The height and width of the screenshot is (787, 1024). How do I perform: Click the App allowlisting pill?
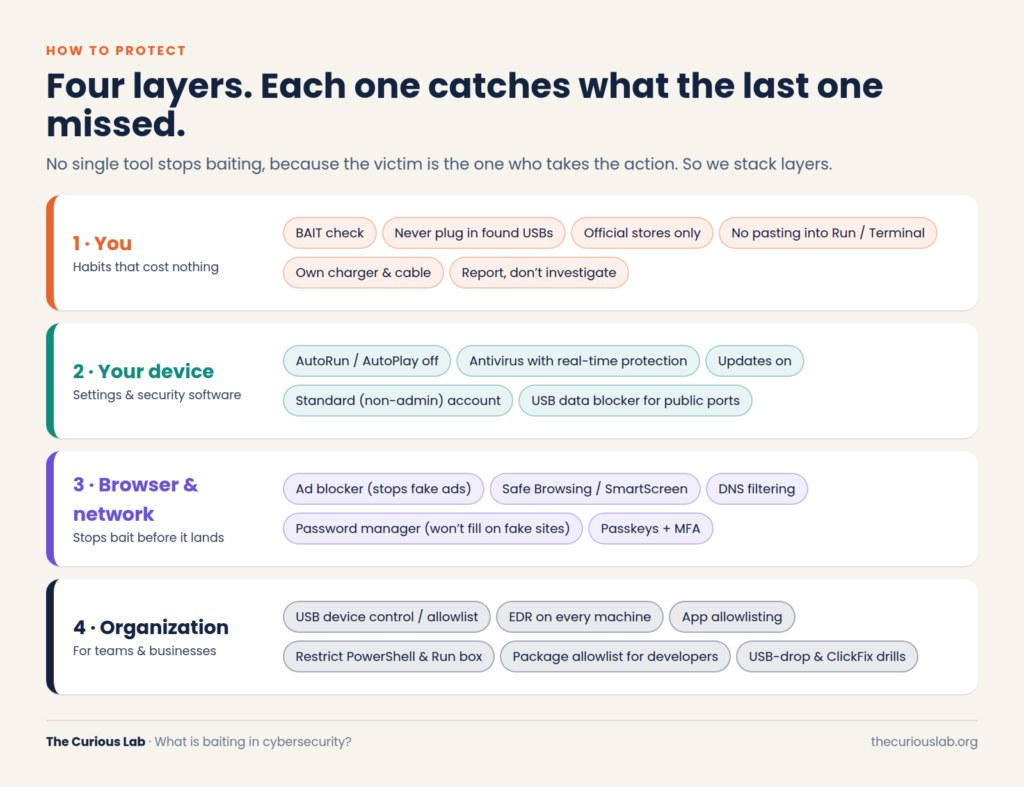tap(731, 617)
